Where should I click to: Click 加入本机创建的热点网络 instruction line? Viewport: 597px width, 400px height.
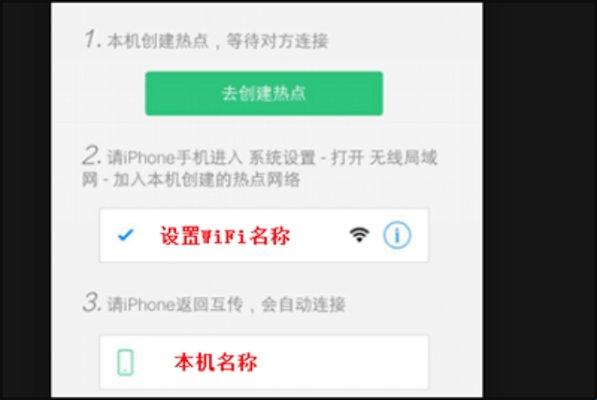coord(207,180)
